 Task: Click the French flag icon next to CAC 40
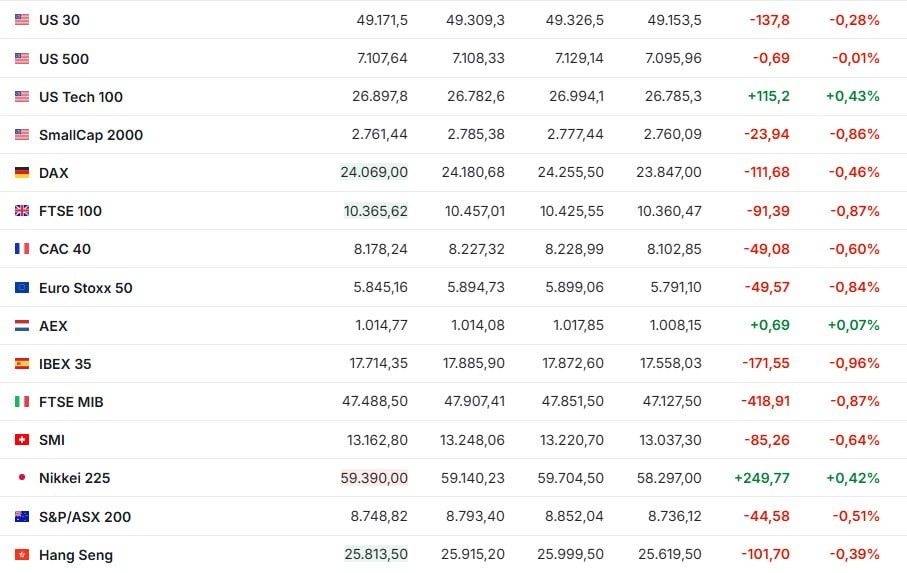(22, 249)
